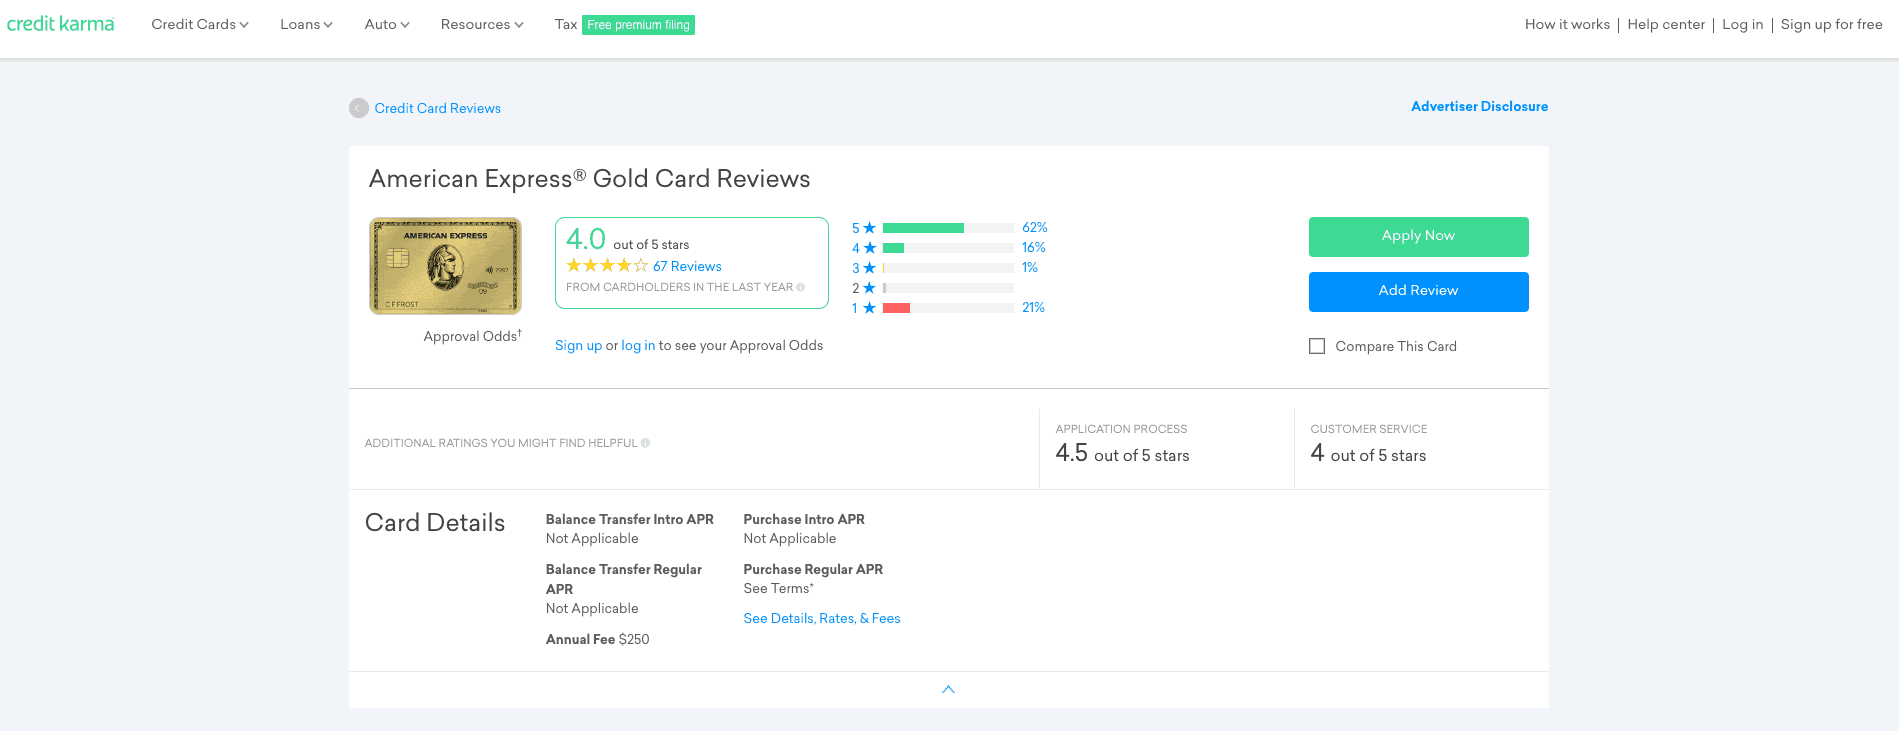Click Sign up for free
1899x731 pixels.
1831,24
